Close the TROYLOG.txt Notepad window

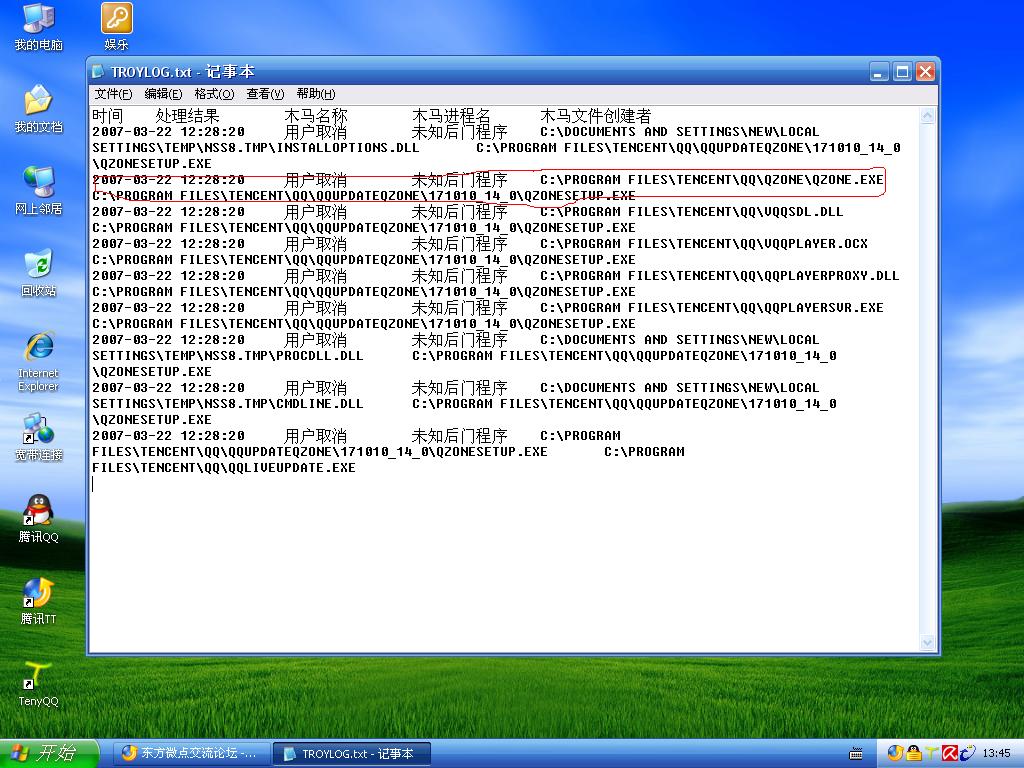pos(925,72)
